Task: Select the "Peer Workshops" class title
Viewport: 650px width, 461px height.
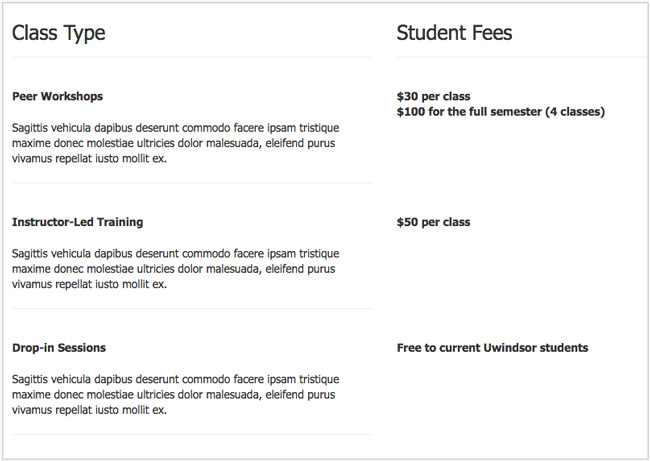Action: [57, 97]
